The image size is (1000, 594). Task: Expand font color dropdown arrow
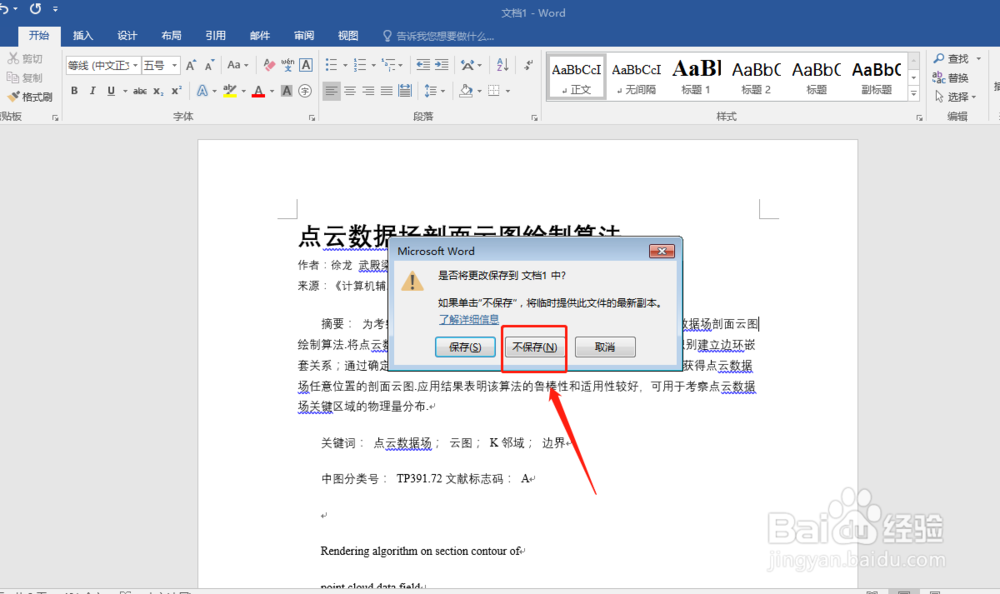(x=272, y=91)
